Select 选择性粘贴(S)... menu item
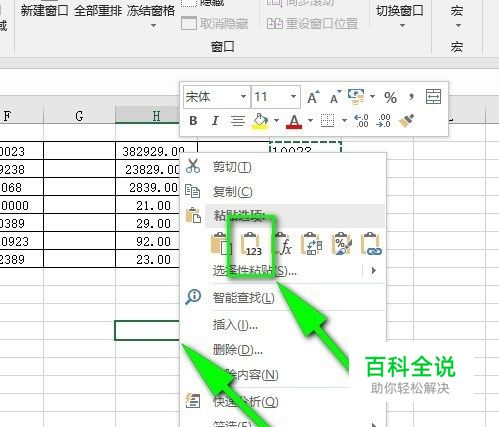The image size is (499, 427). point(255,271)
